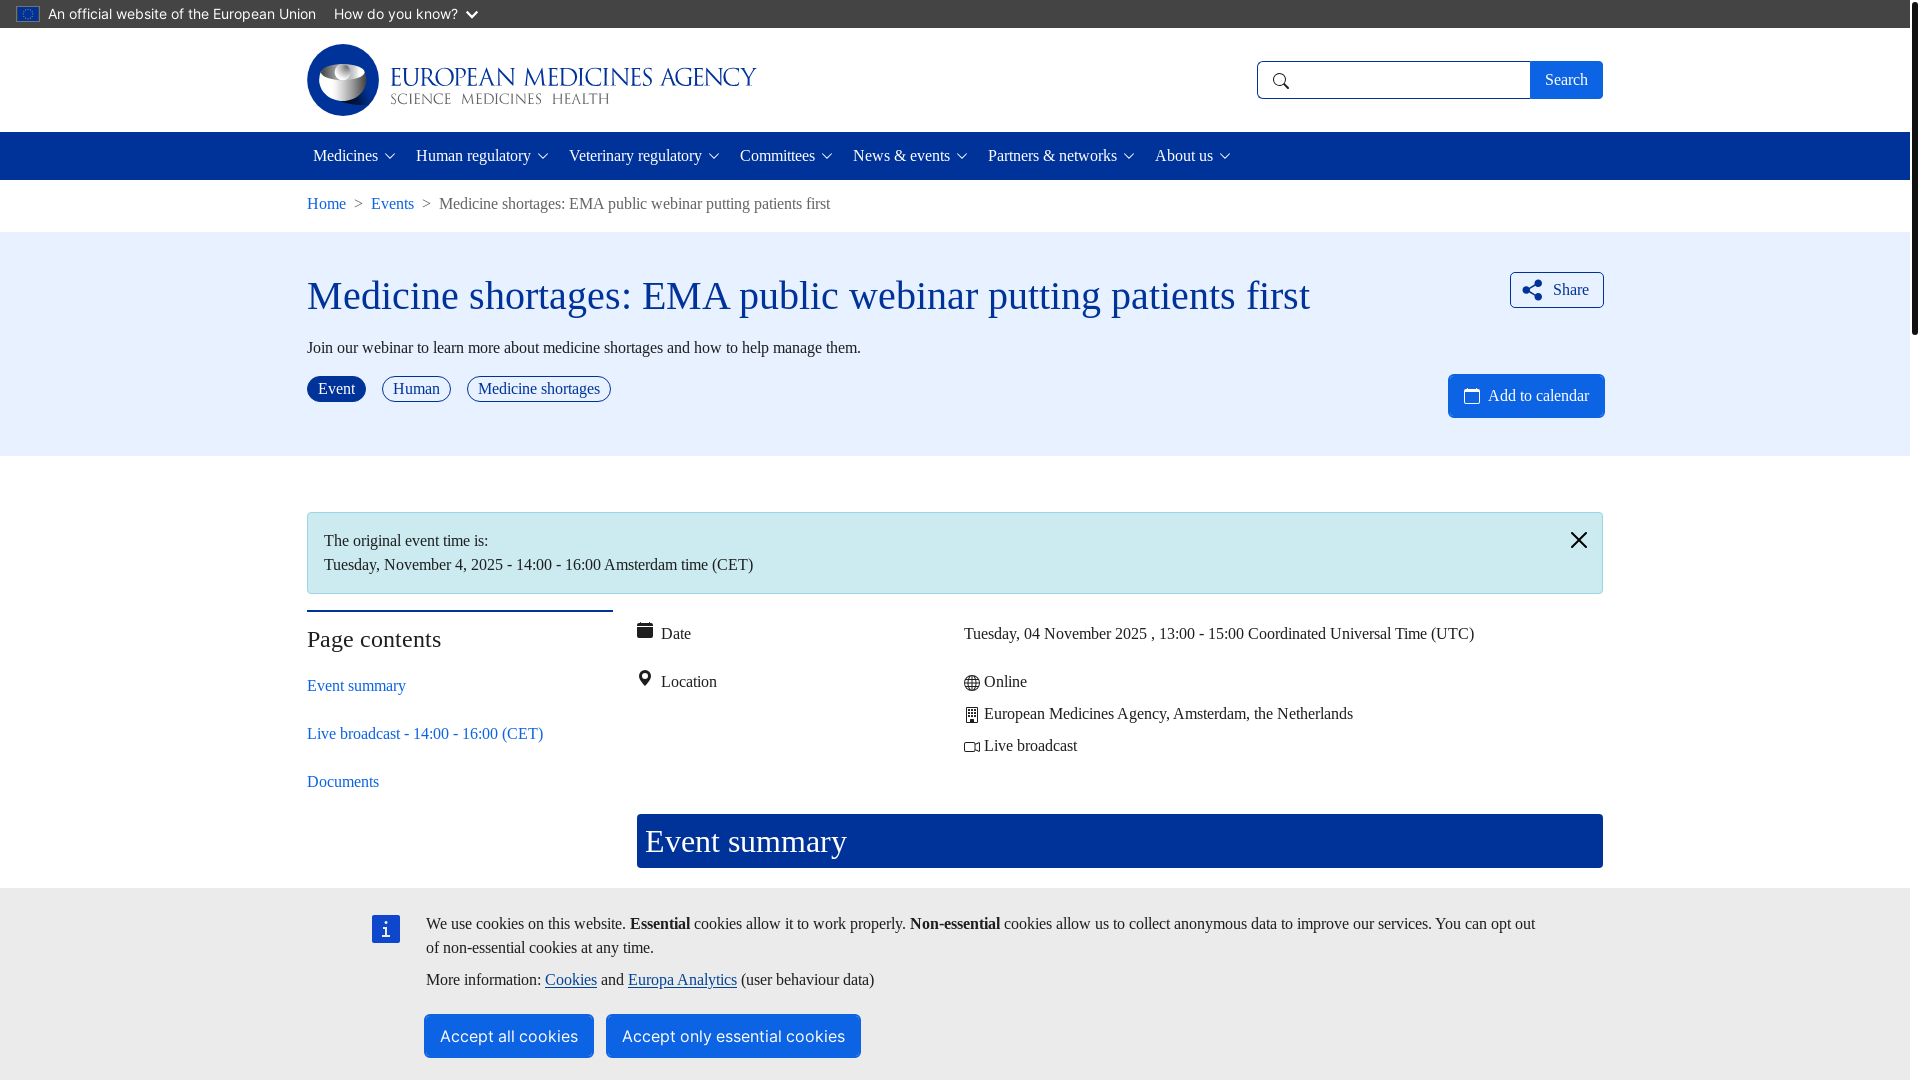1920x1080 pixels.
Task: Dismiss the original event time notice
Action: [1578, 540]
